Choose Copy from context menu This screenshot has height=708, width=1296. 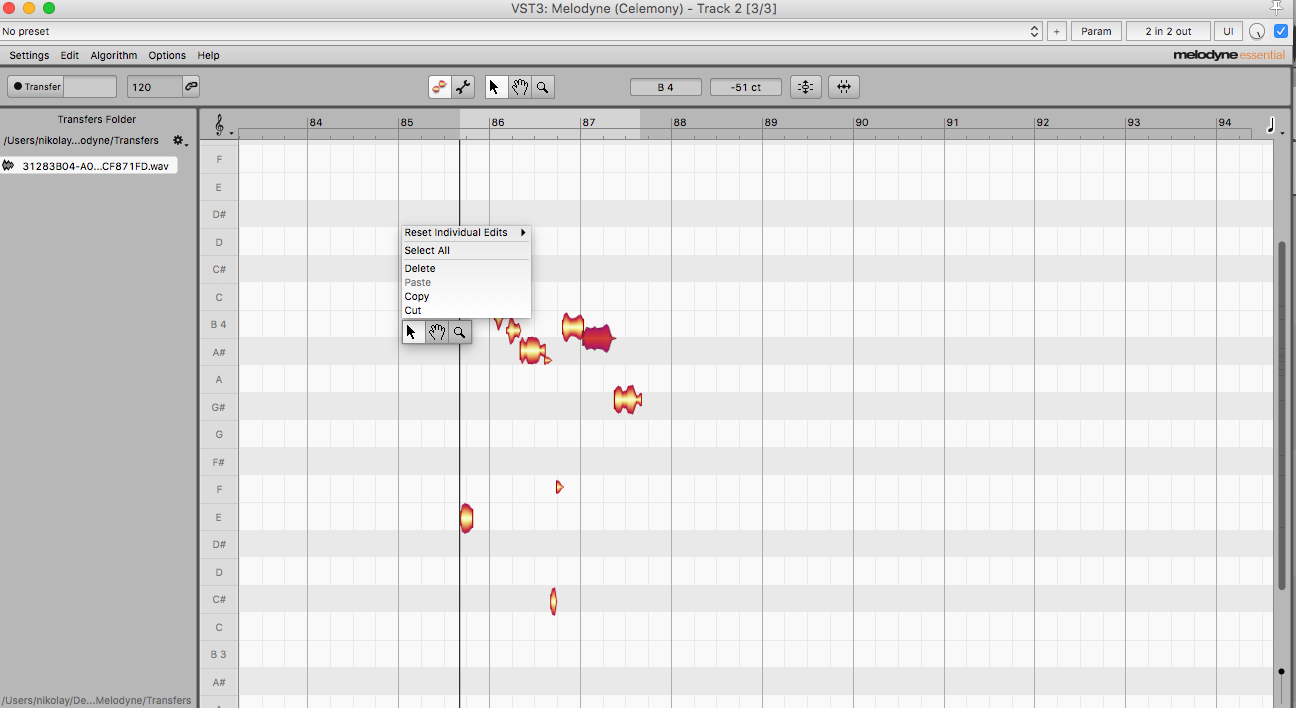tap(465, 297)
